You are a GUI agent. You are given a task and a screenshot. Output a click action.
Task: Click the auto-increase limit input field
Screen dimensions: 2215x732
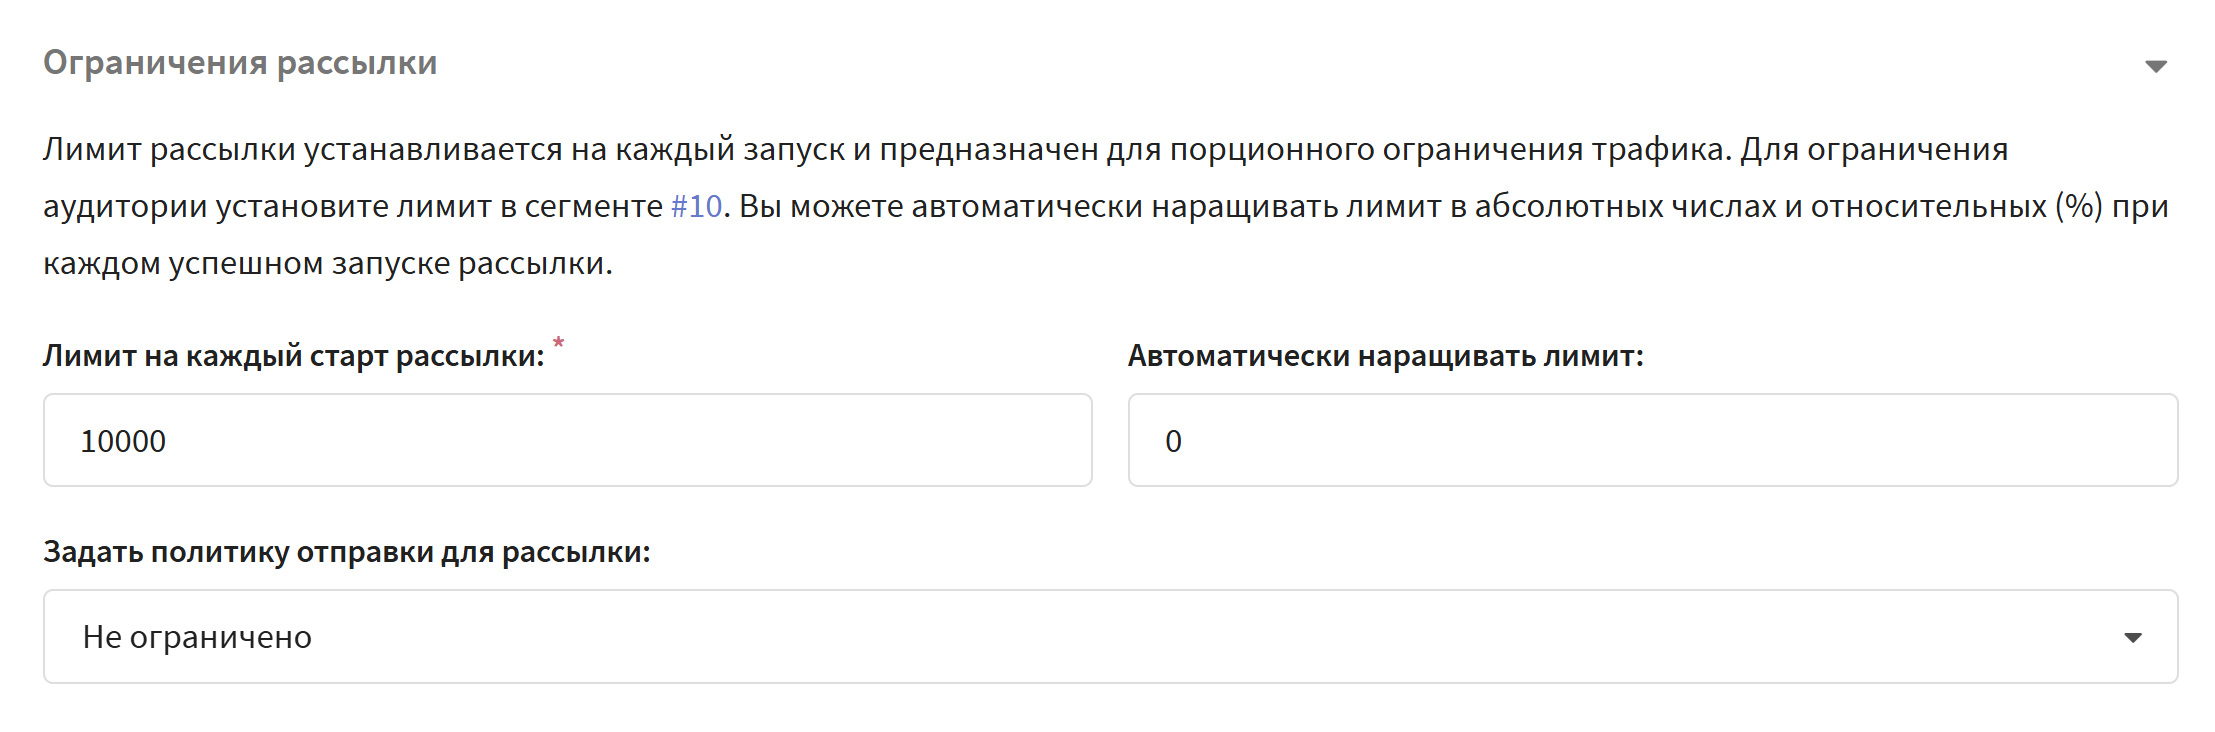click(1652, 440)
